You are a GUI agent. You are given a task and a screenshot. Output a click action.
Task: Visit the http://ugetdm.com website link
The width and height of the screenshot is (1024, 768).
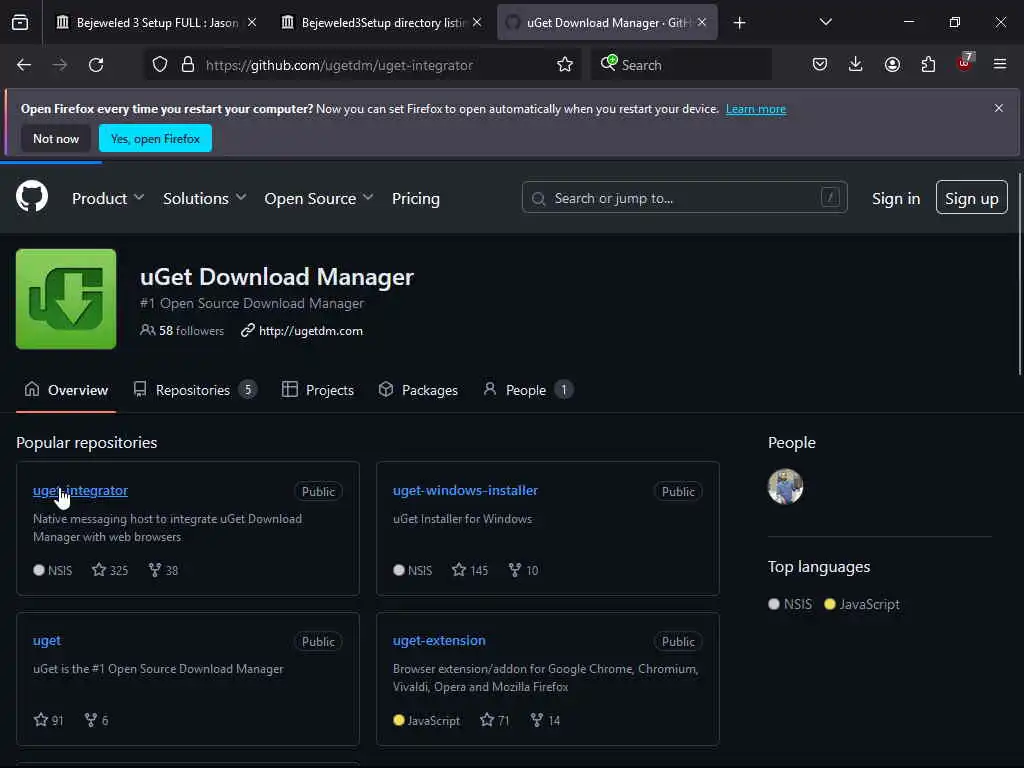[311, 331]
